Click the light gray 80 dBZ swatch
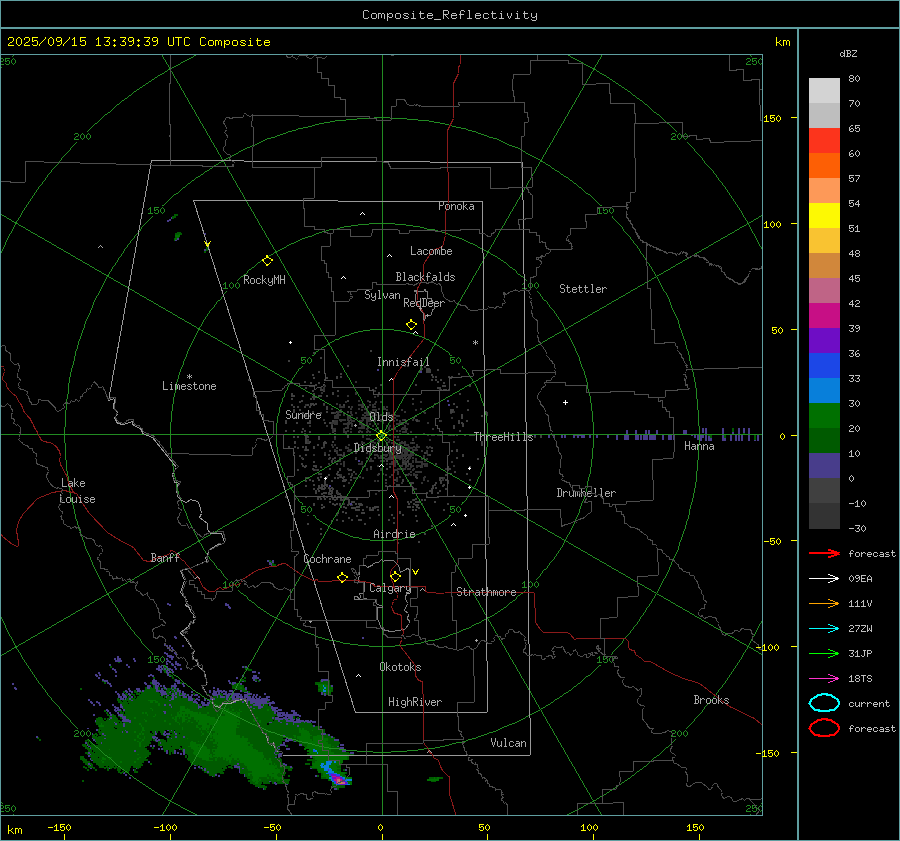 [x=824, y=91]
